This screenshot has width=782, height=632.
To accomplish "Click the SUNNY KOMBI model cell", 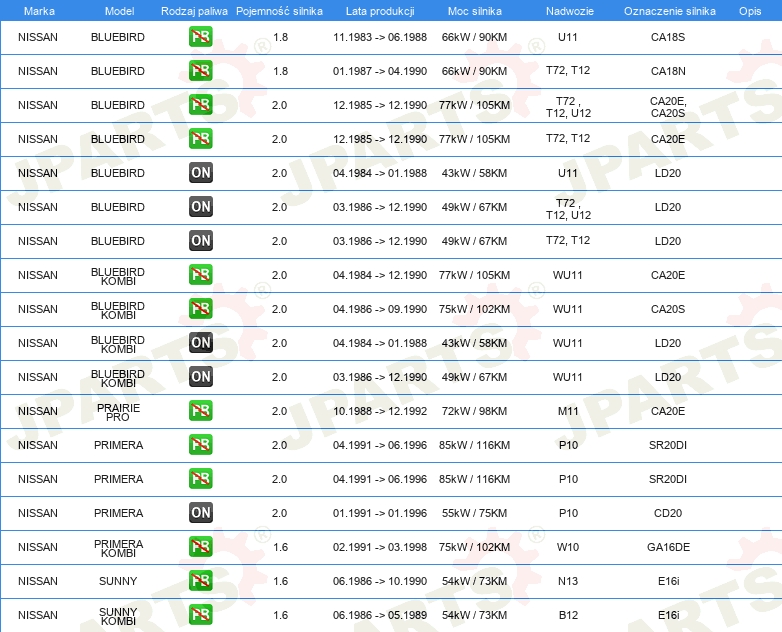I will click(118, 616).
